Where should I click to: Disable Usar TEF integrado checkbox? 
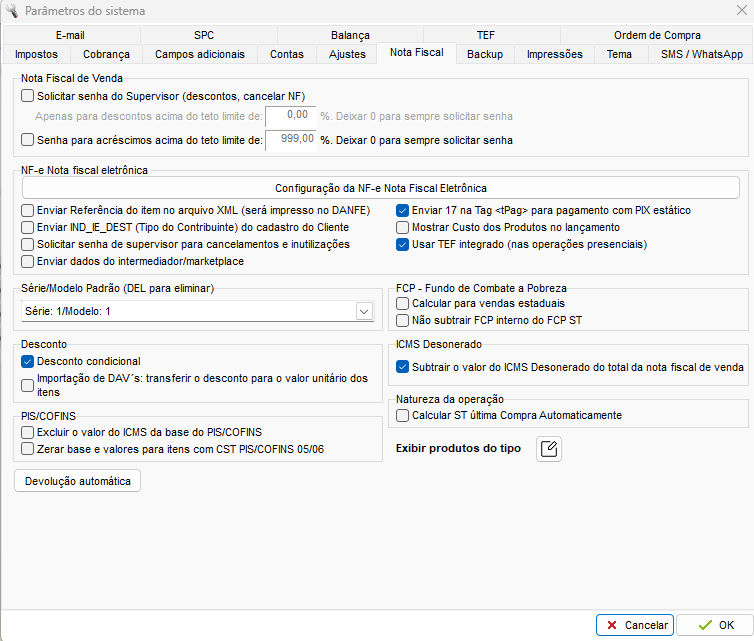403,244
